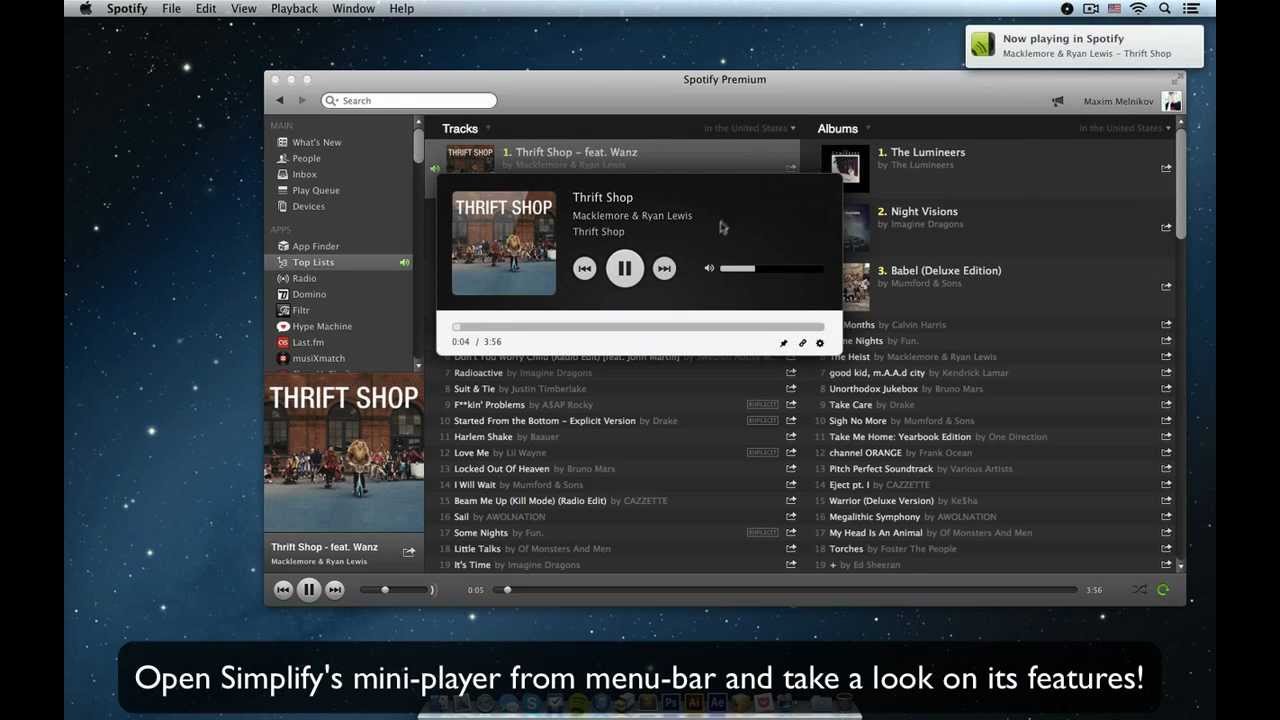Screen dimensions: 1280x720
Task: Share the Night Visions album
Action: 1166,228
